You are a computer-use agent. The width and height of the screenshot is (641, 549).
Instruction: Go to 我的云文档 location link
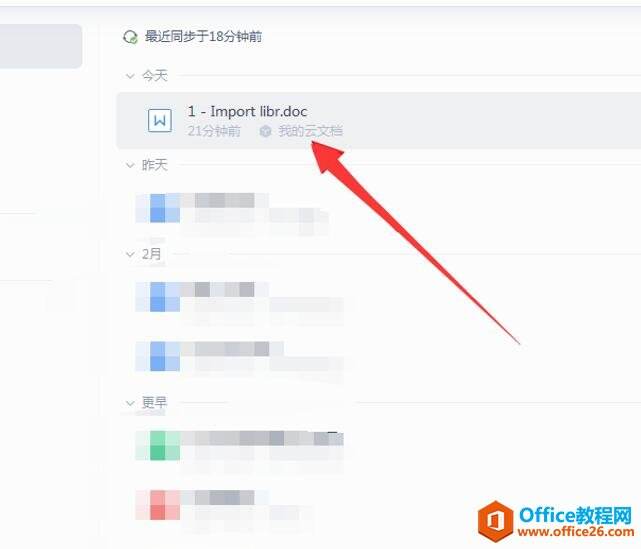(310, 131)
